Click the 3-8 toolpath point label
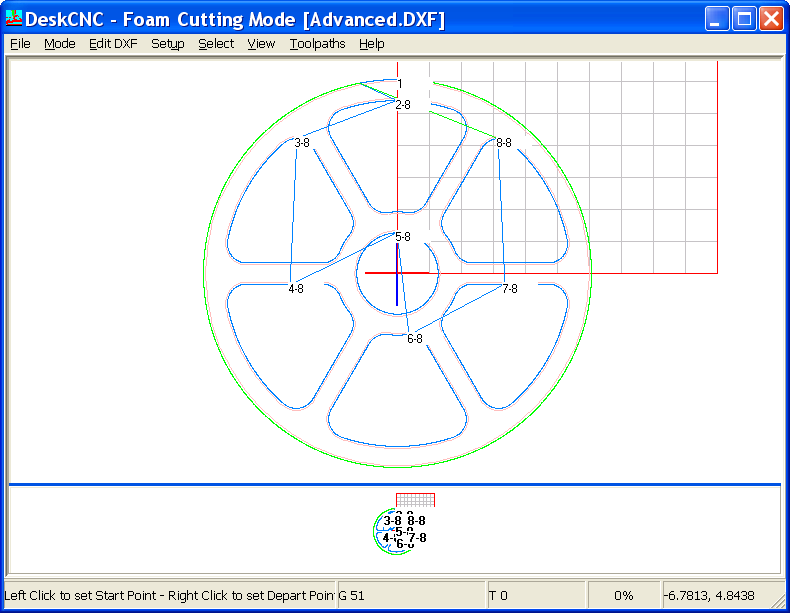 click(x=302, y=143)
